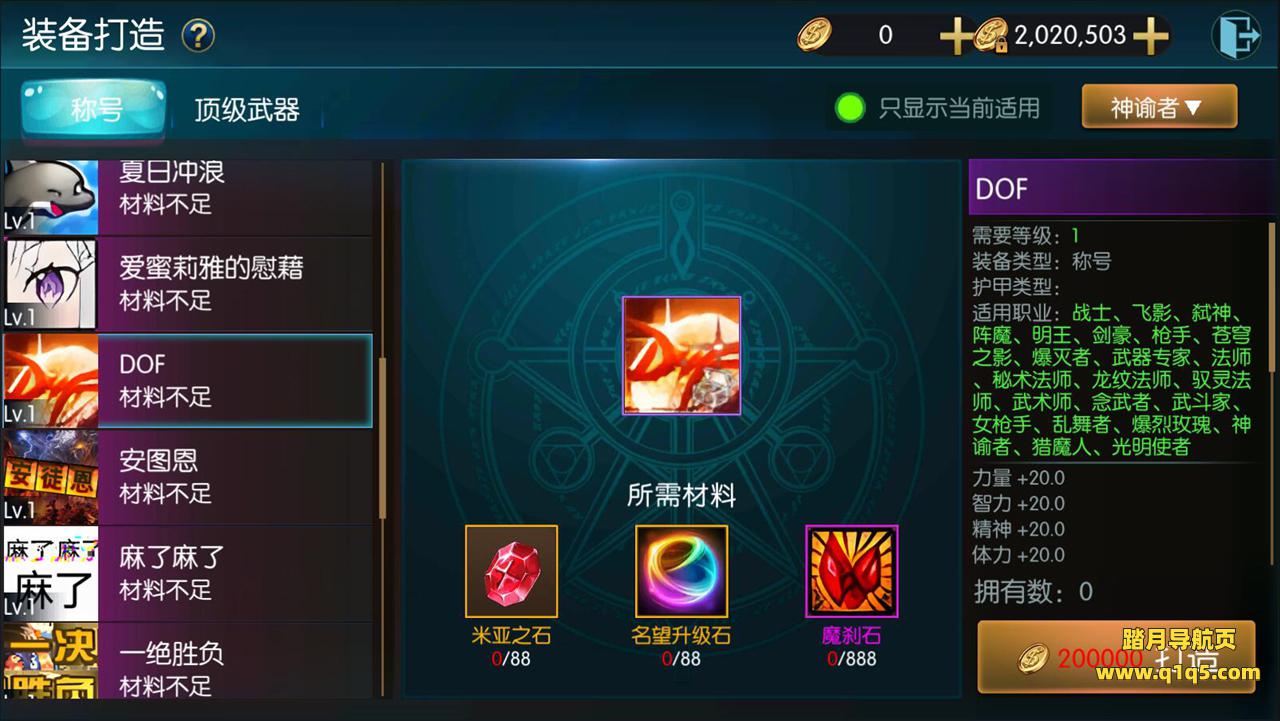Viewport: 1280px width, 721px height.
Task: Select the 安图恩 title entry
Action: (x=187, y=477)
